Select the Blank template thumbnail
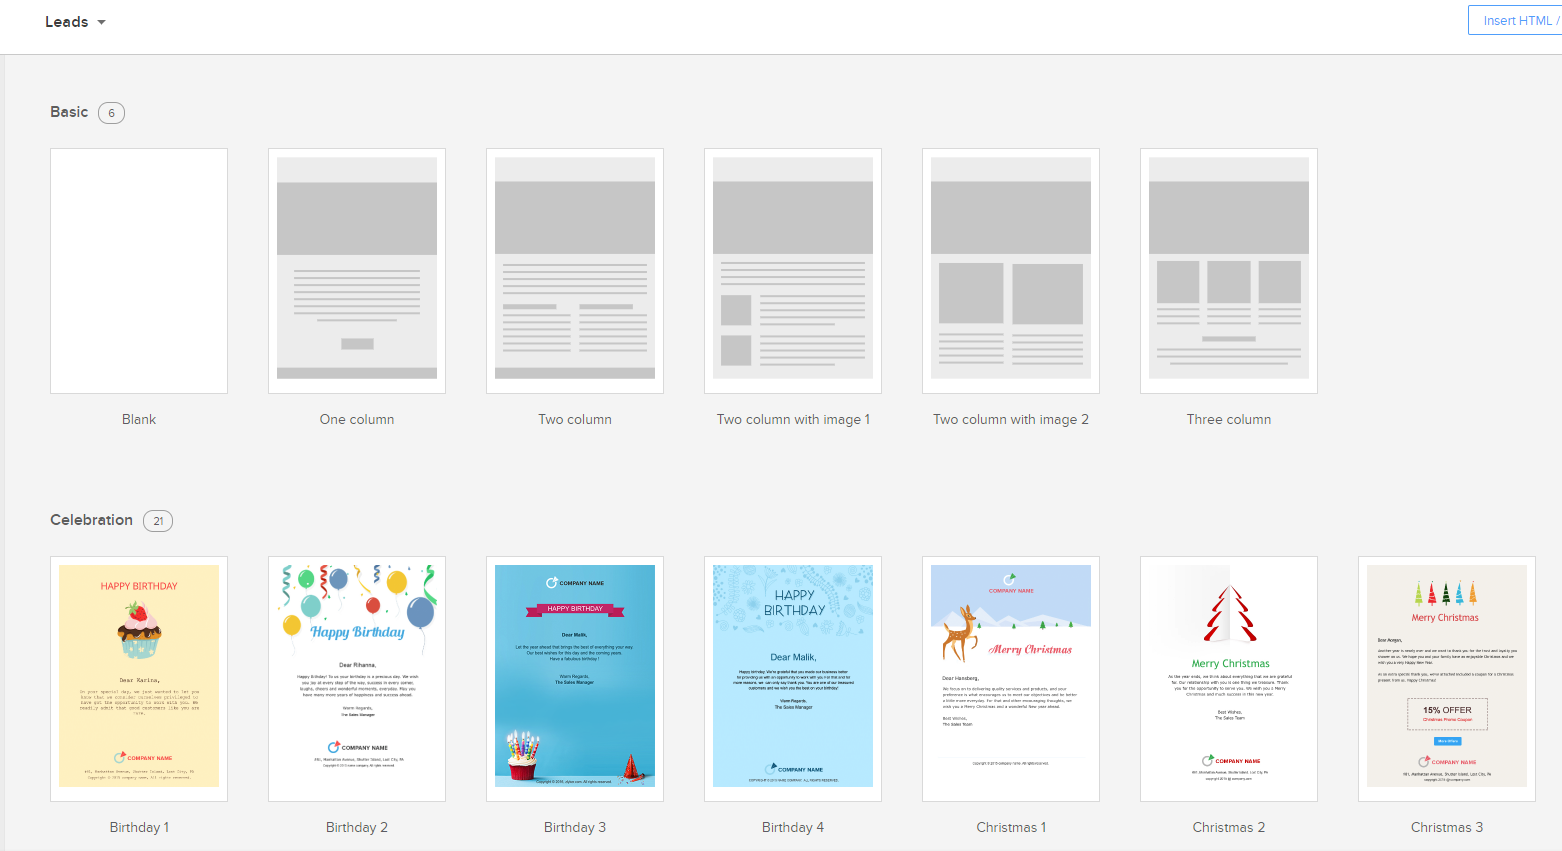The image size is (1562, 851). [x=139, y=271]
